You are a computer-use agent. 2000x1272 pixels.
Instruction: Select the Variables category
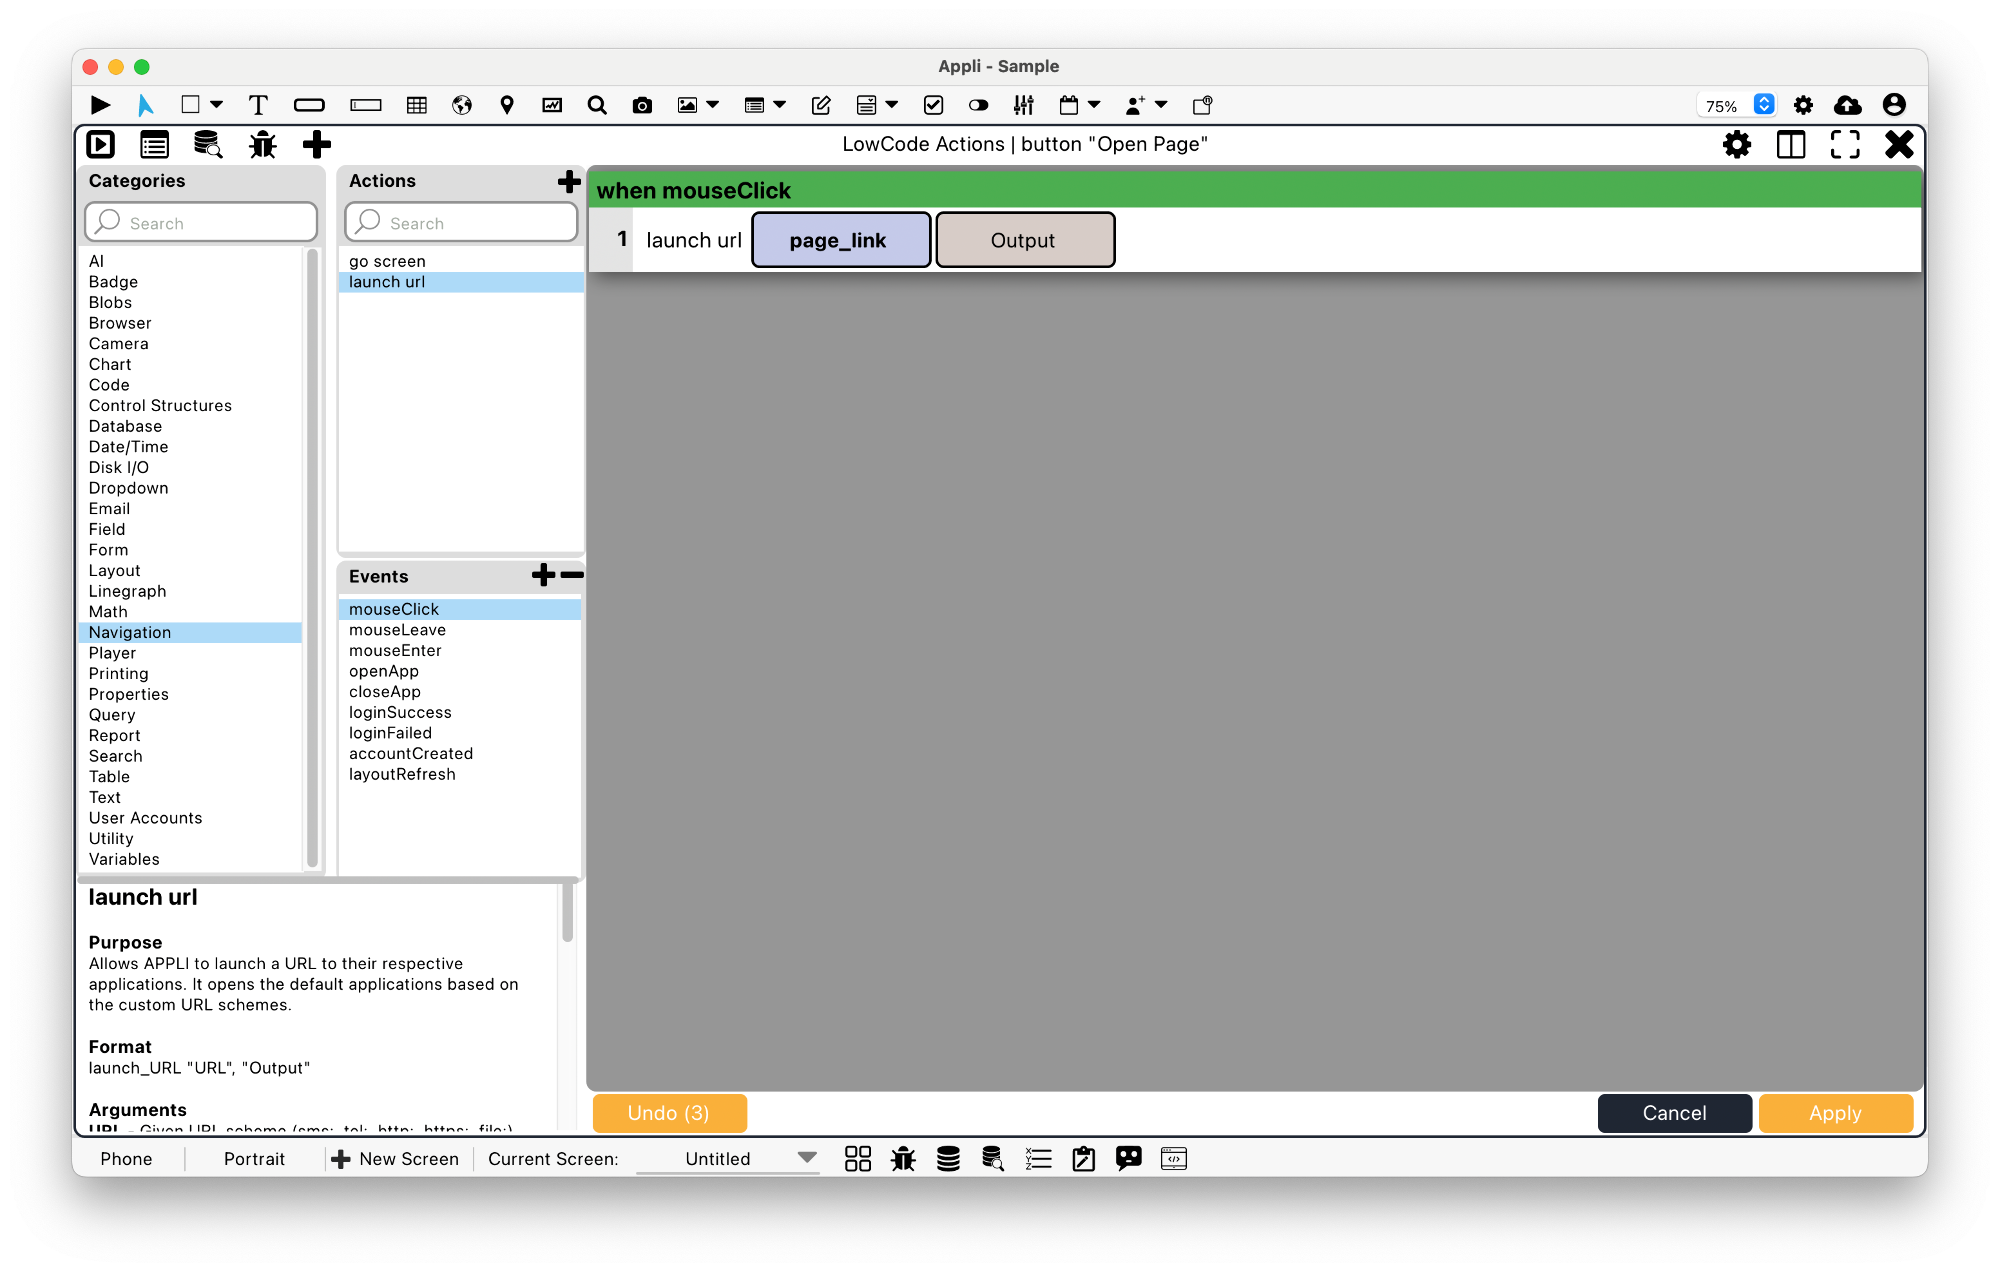124,859
